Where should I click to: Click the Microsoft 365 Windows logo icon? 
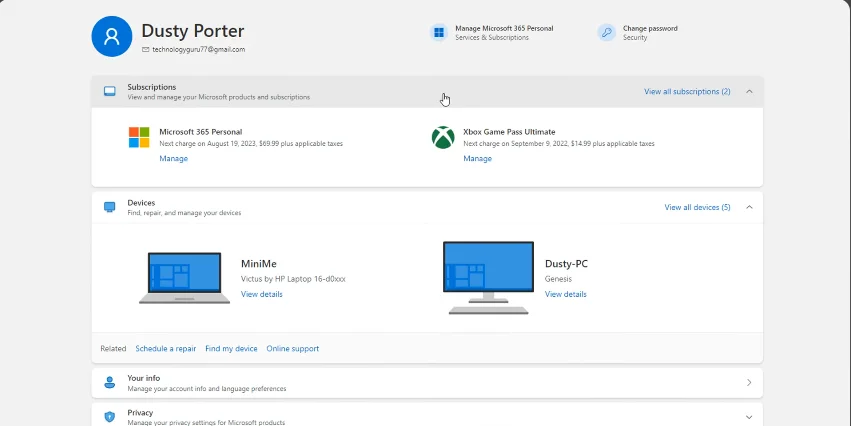[439, 33]
